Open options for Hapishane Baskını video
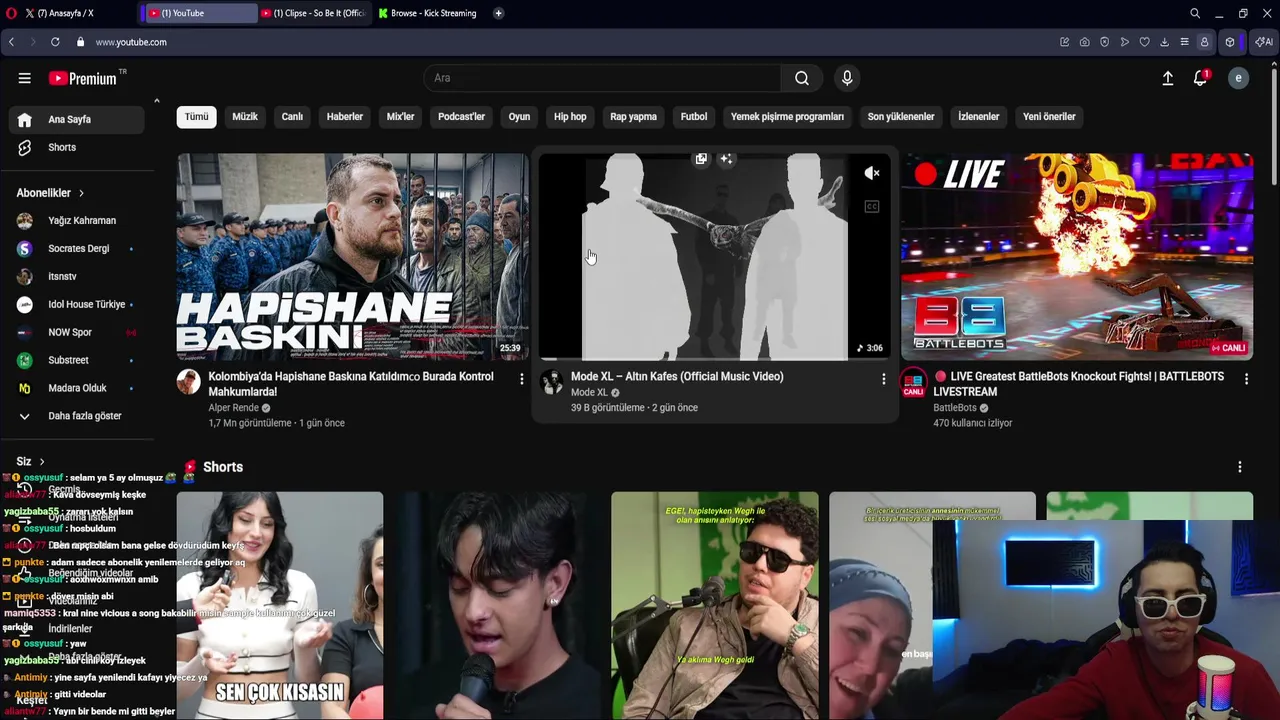Viewport: 1280px width, 720px height. point(521,379)
